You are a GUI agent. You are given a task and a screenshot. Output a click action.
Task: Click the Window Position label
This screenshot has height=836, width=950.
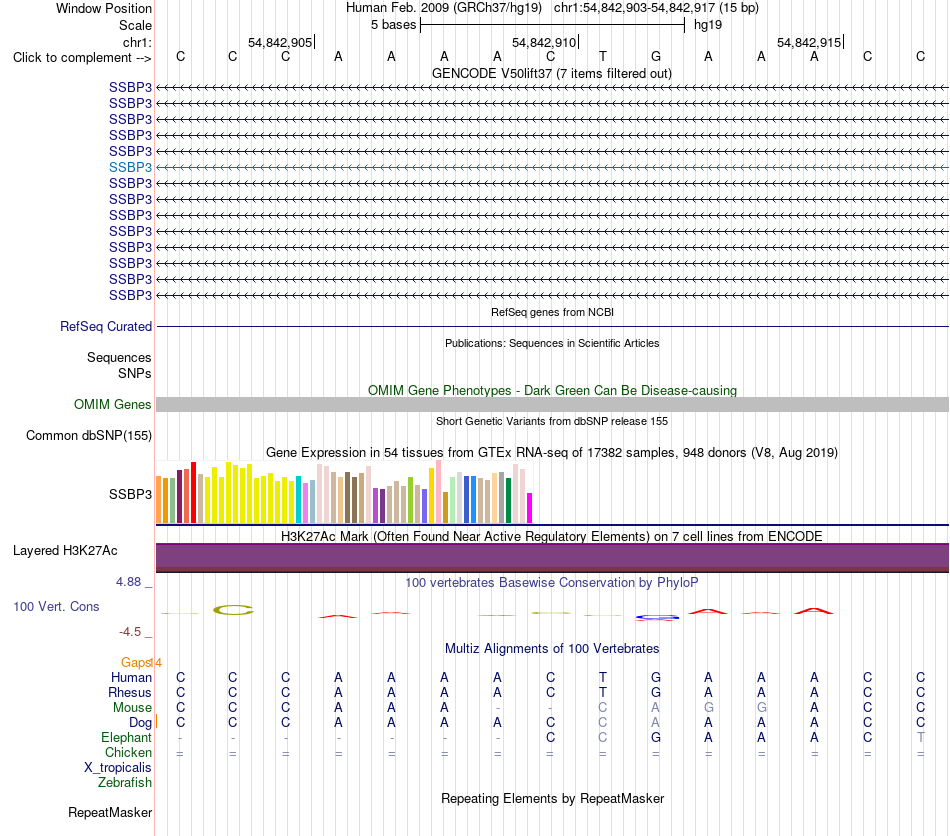click(104, 8)
